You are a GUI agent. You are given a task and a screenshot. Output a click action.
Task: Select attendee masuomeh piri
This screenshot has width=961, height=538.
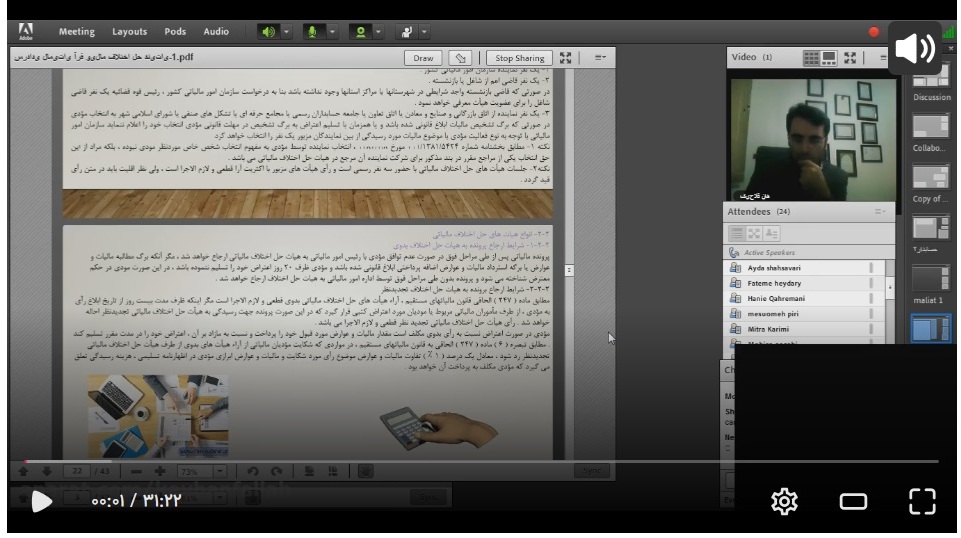[x=804, y=314]
